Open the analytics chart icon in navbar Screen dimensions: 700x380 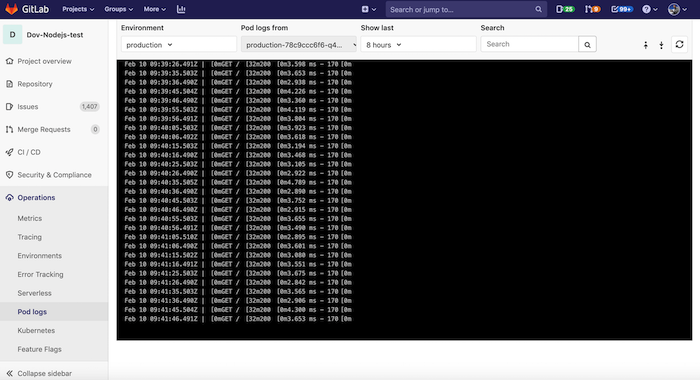pyautogui.click(x=181, y=9)
